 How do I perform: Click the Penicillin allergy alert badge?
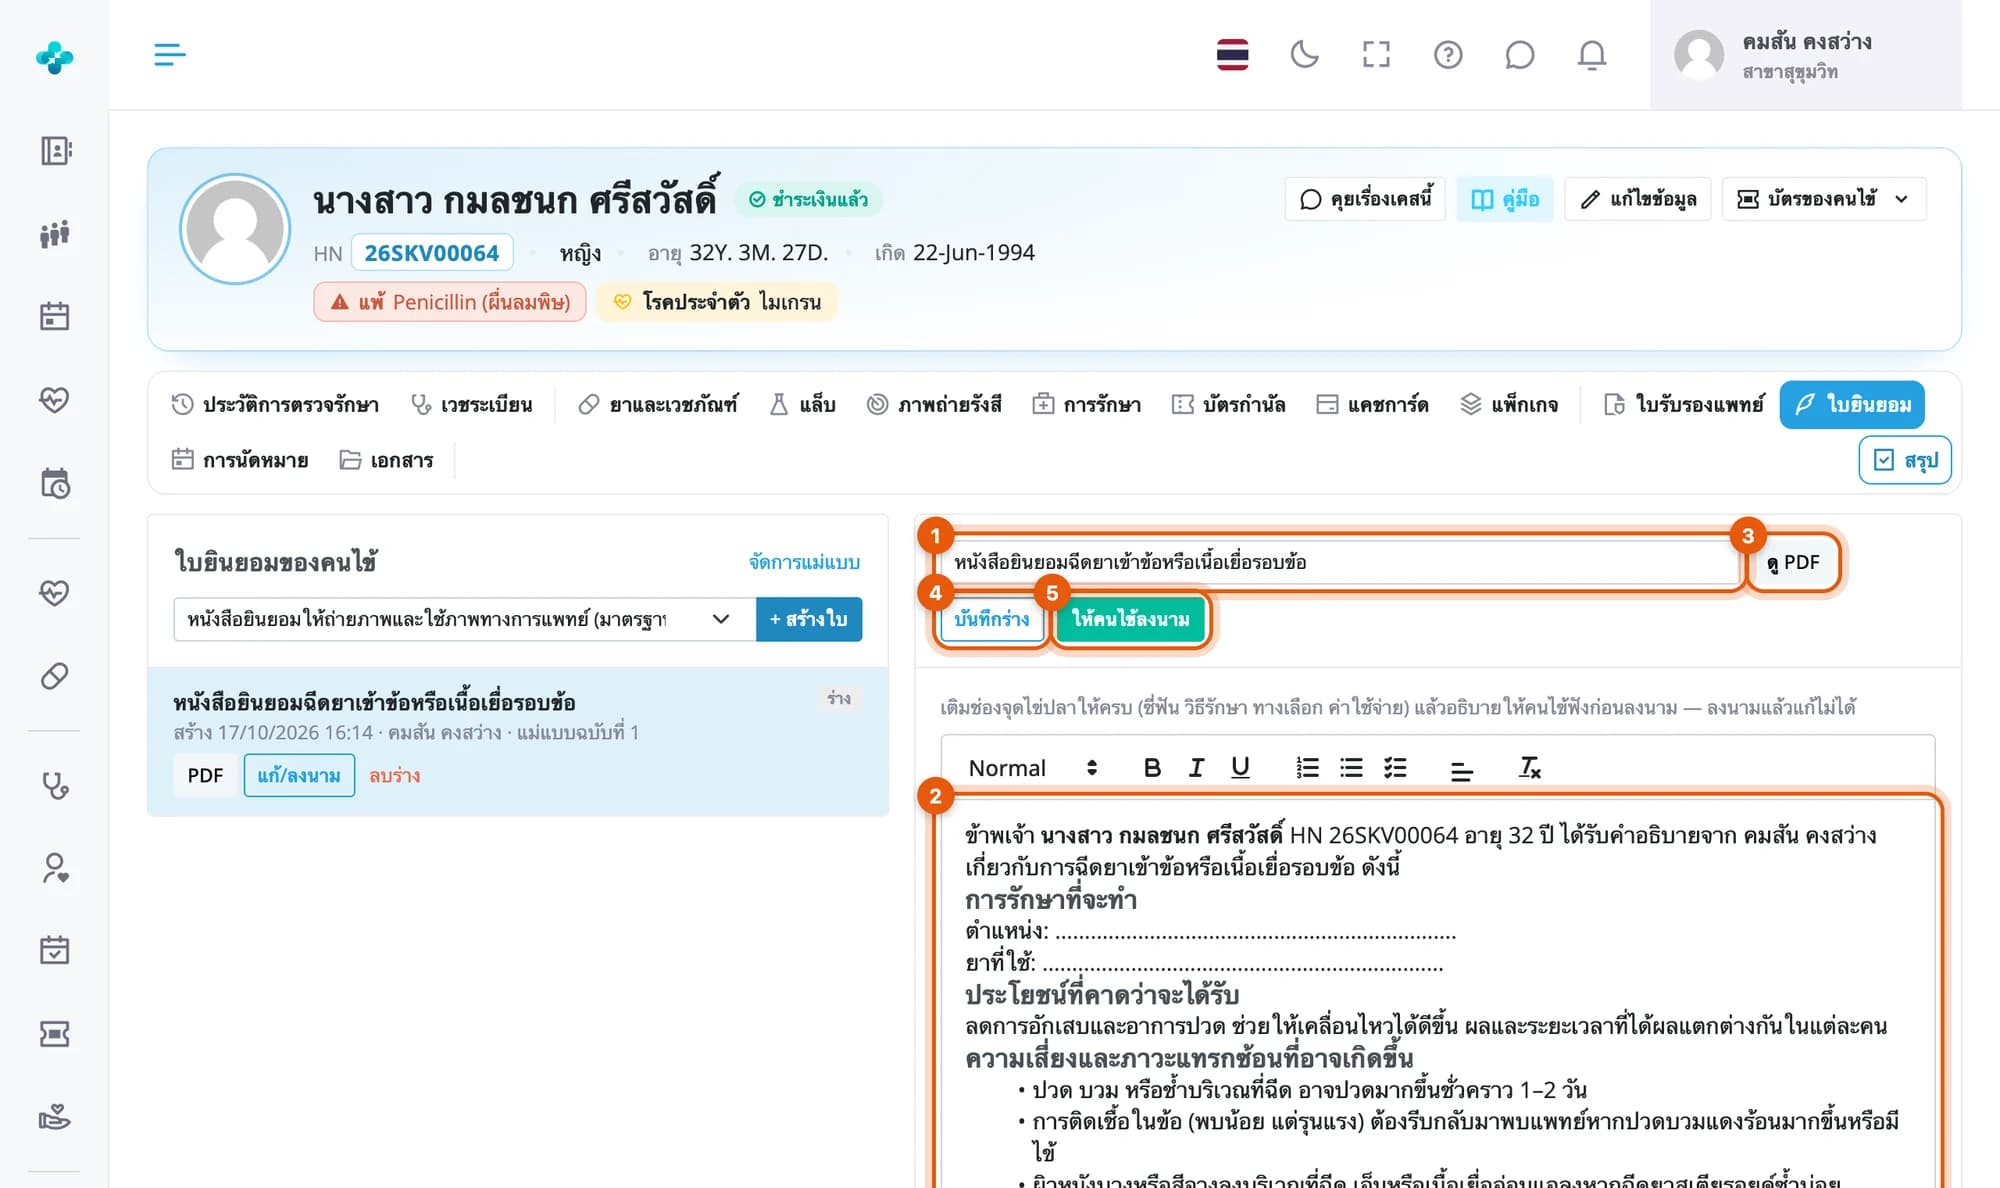click(450, 302)
